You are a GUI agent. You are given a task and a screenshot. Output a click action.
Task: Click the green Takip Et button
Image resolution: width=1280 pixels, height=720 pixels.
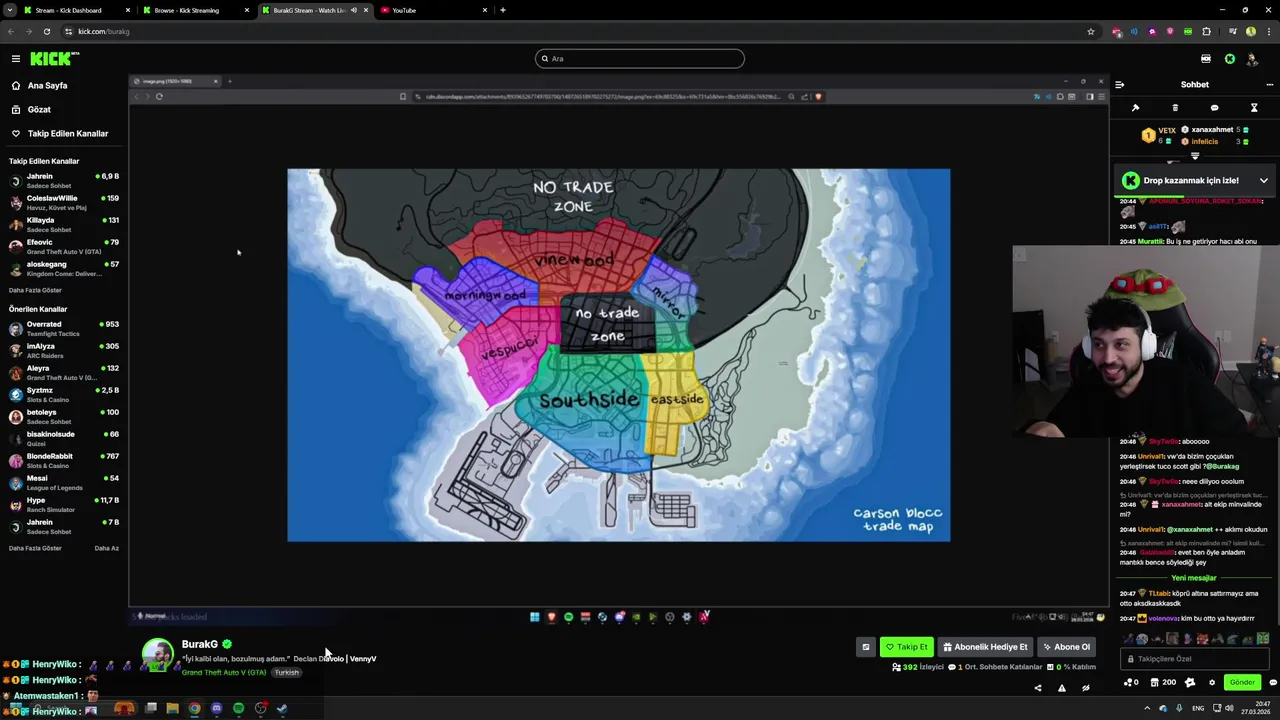(906, 647)
